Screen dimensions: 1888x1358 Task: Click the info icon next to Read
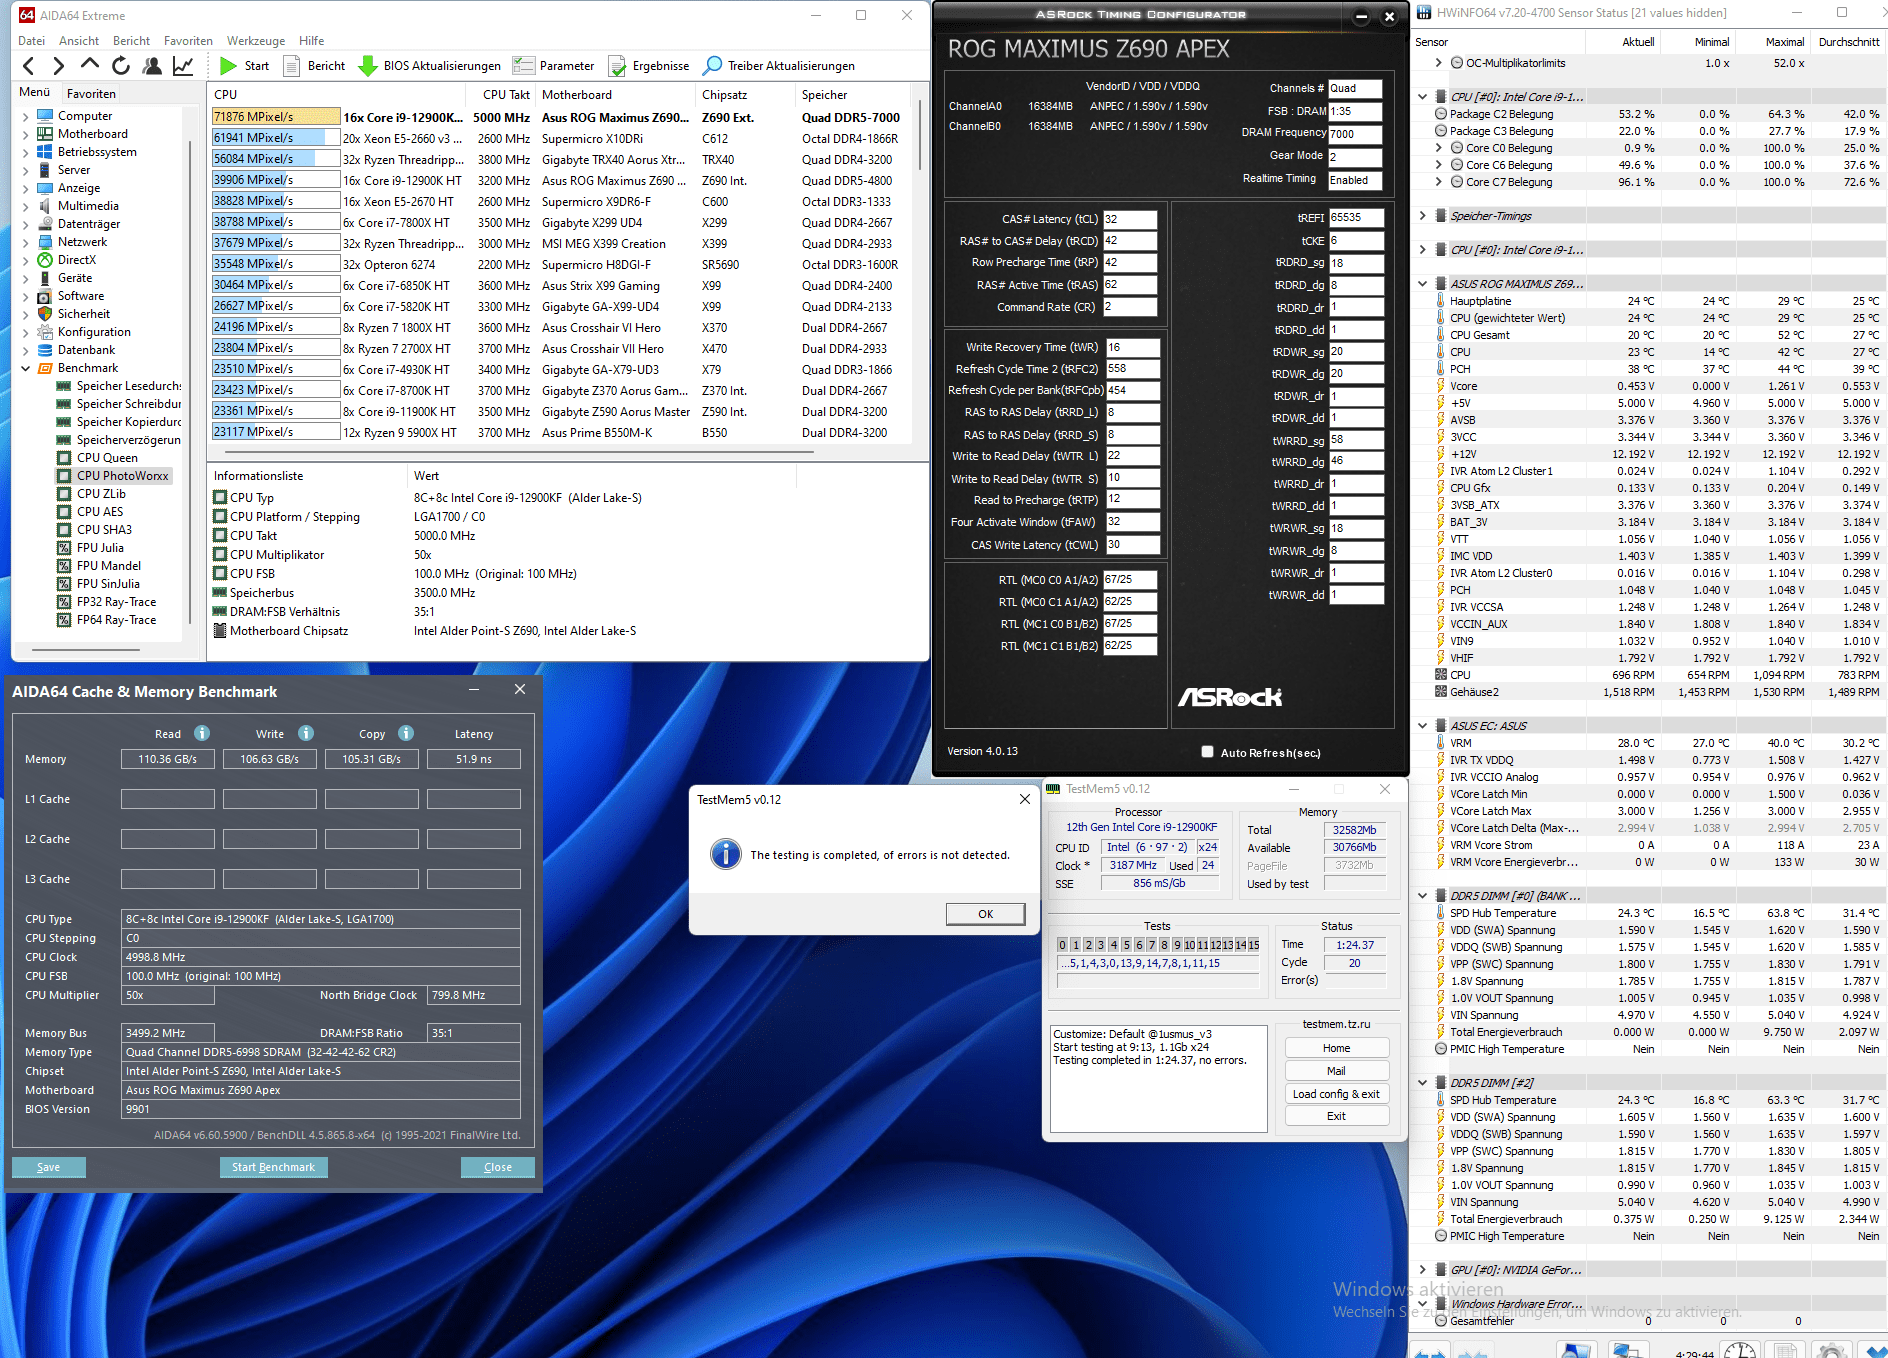coord(202,733)
